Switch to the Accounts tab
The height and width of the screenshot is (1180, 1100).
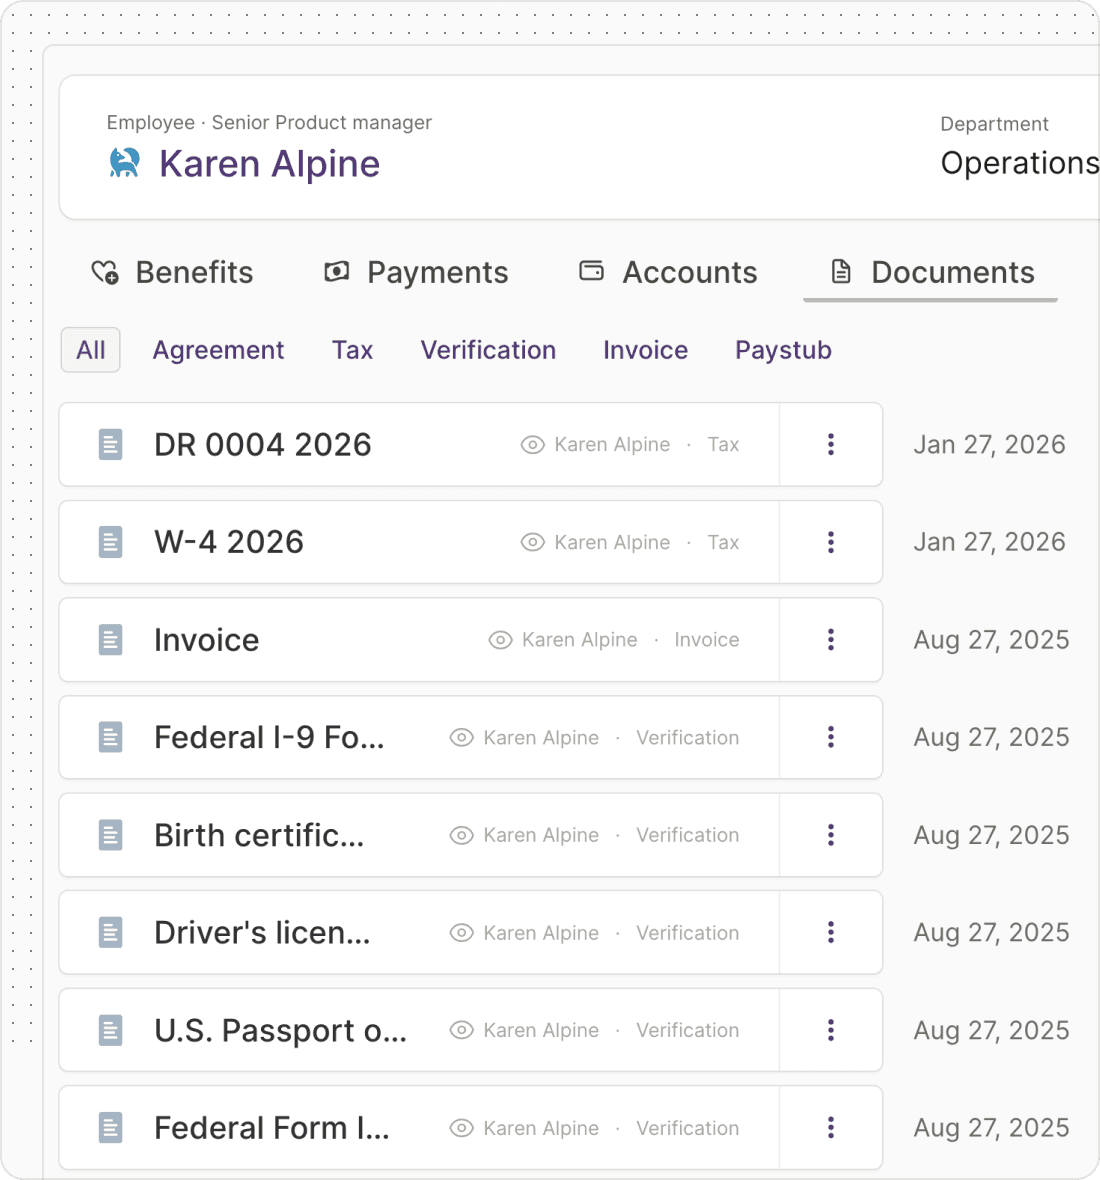668,272
